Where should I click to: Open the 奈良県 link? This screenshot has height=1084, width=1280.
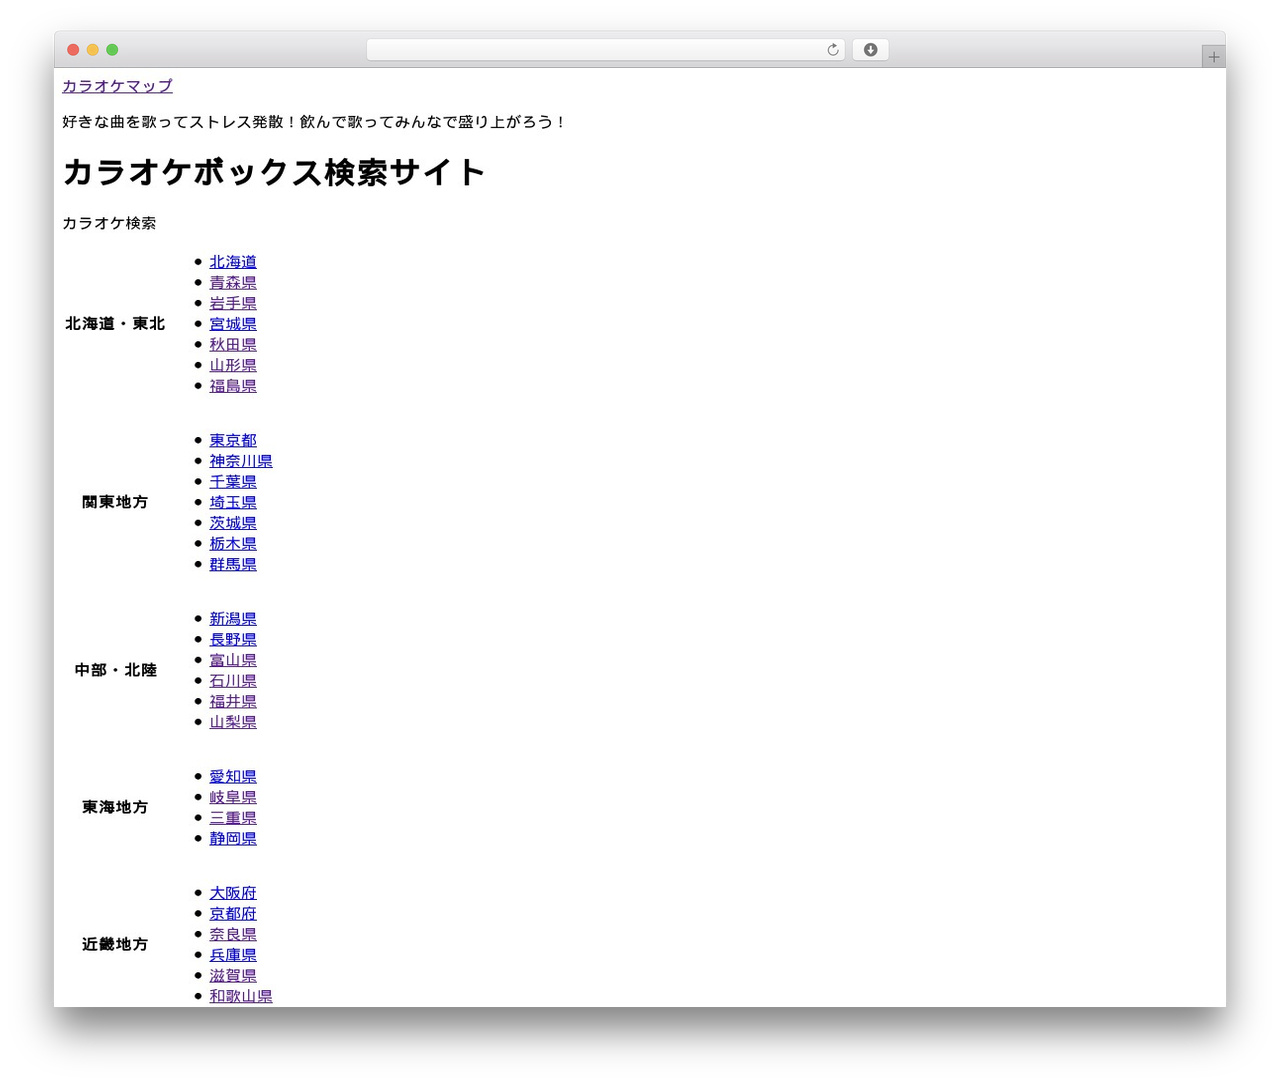233,935
